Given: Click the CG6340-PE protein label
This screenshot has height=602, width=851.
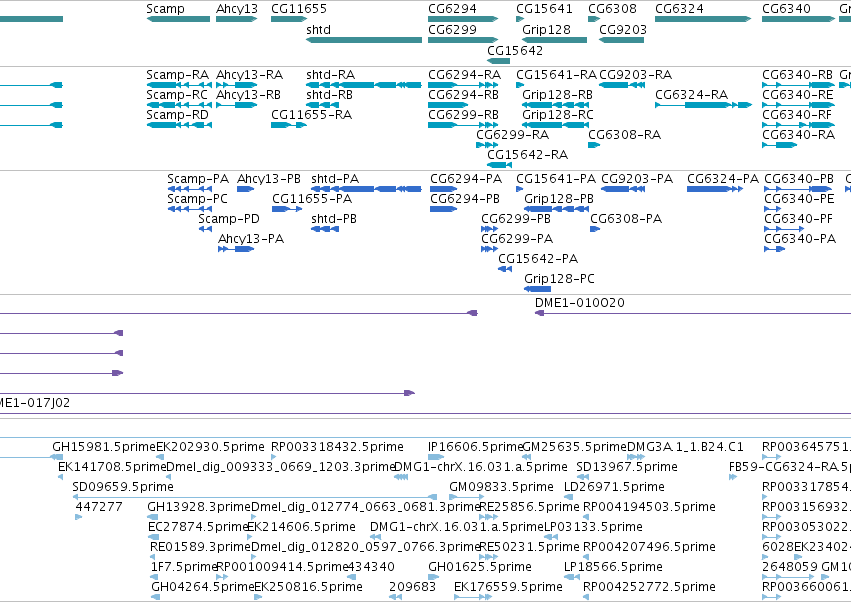Looking at the screenshot, I should (799, 199).
